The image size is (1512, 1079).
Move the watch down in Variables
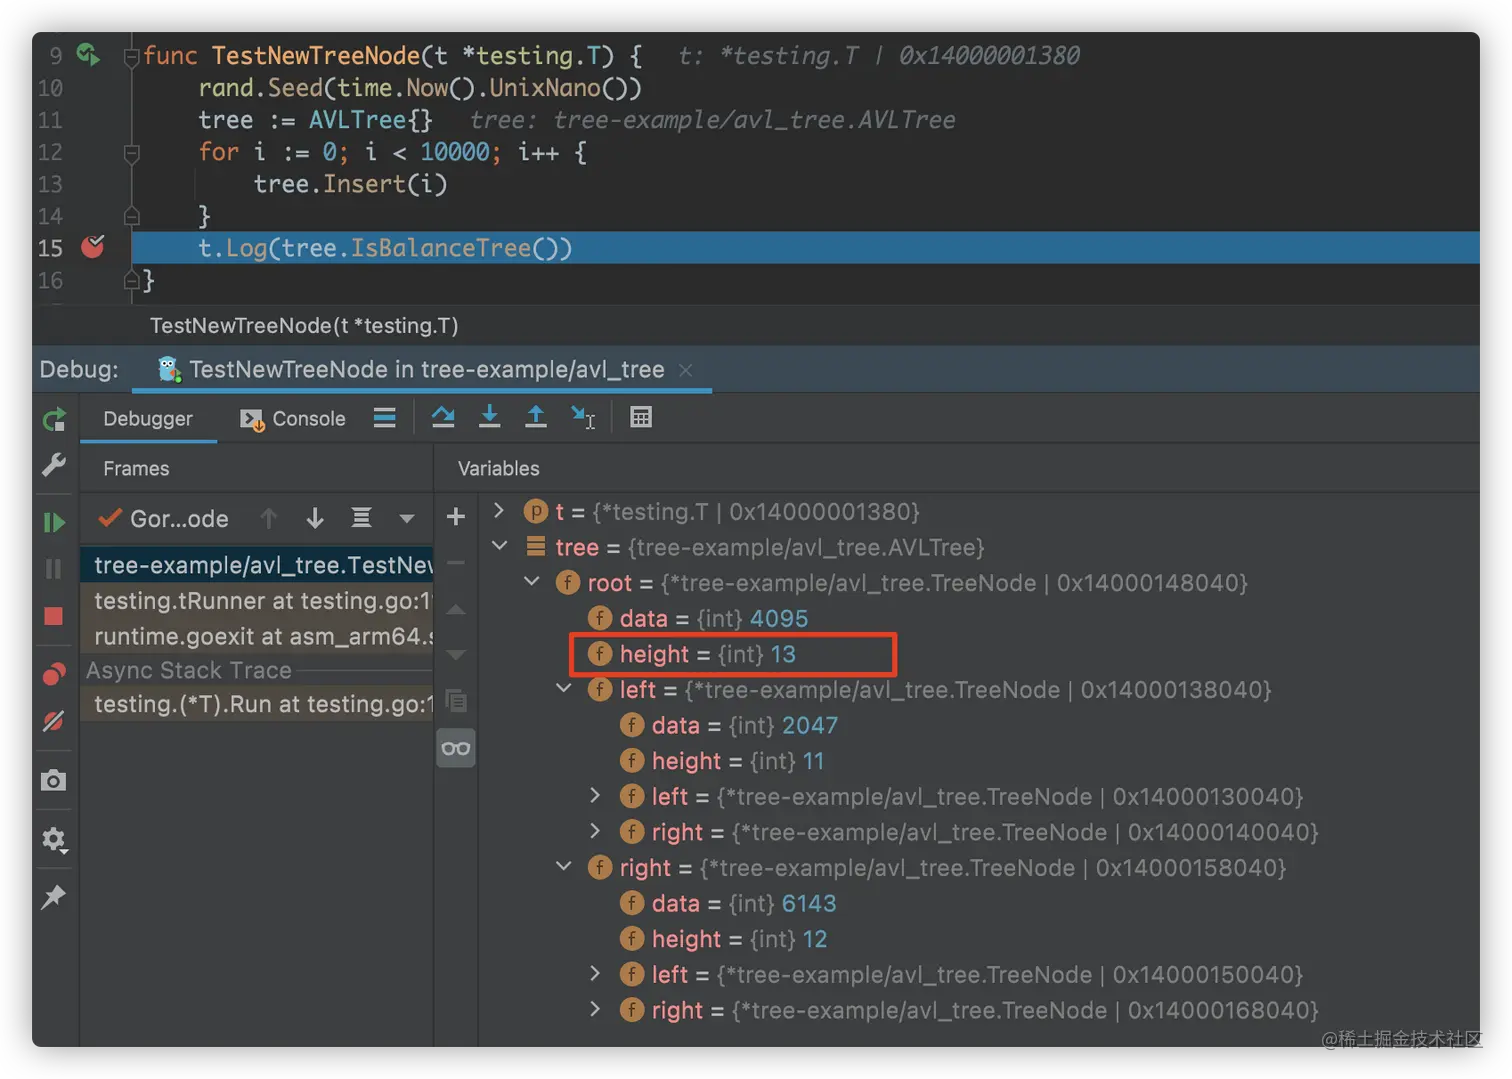click(456, 655)
